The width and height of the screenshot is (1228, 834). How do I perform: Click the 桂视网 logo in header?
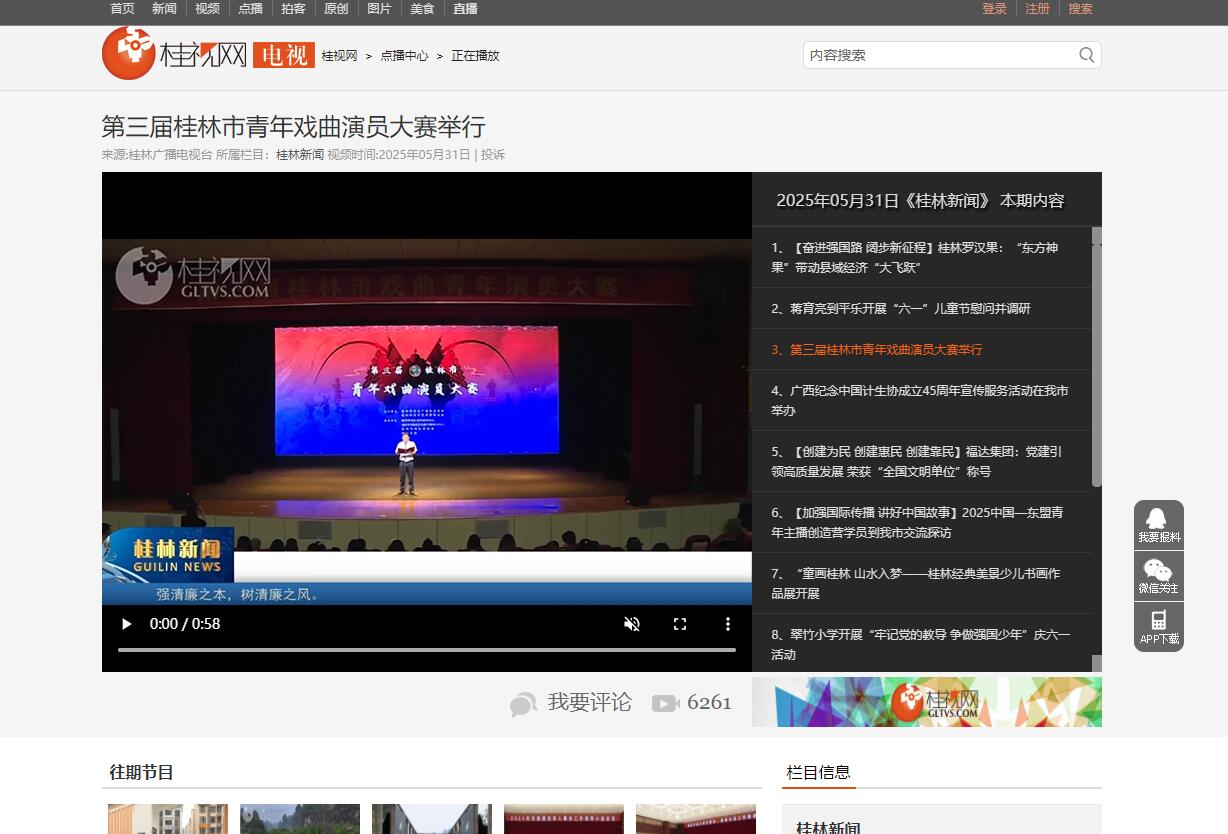pyautogui.click(x=175, y=54)
